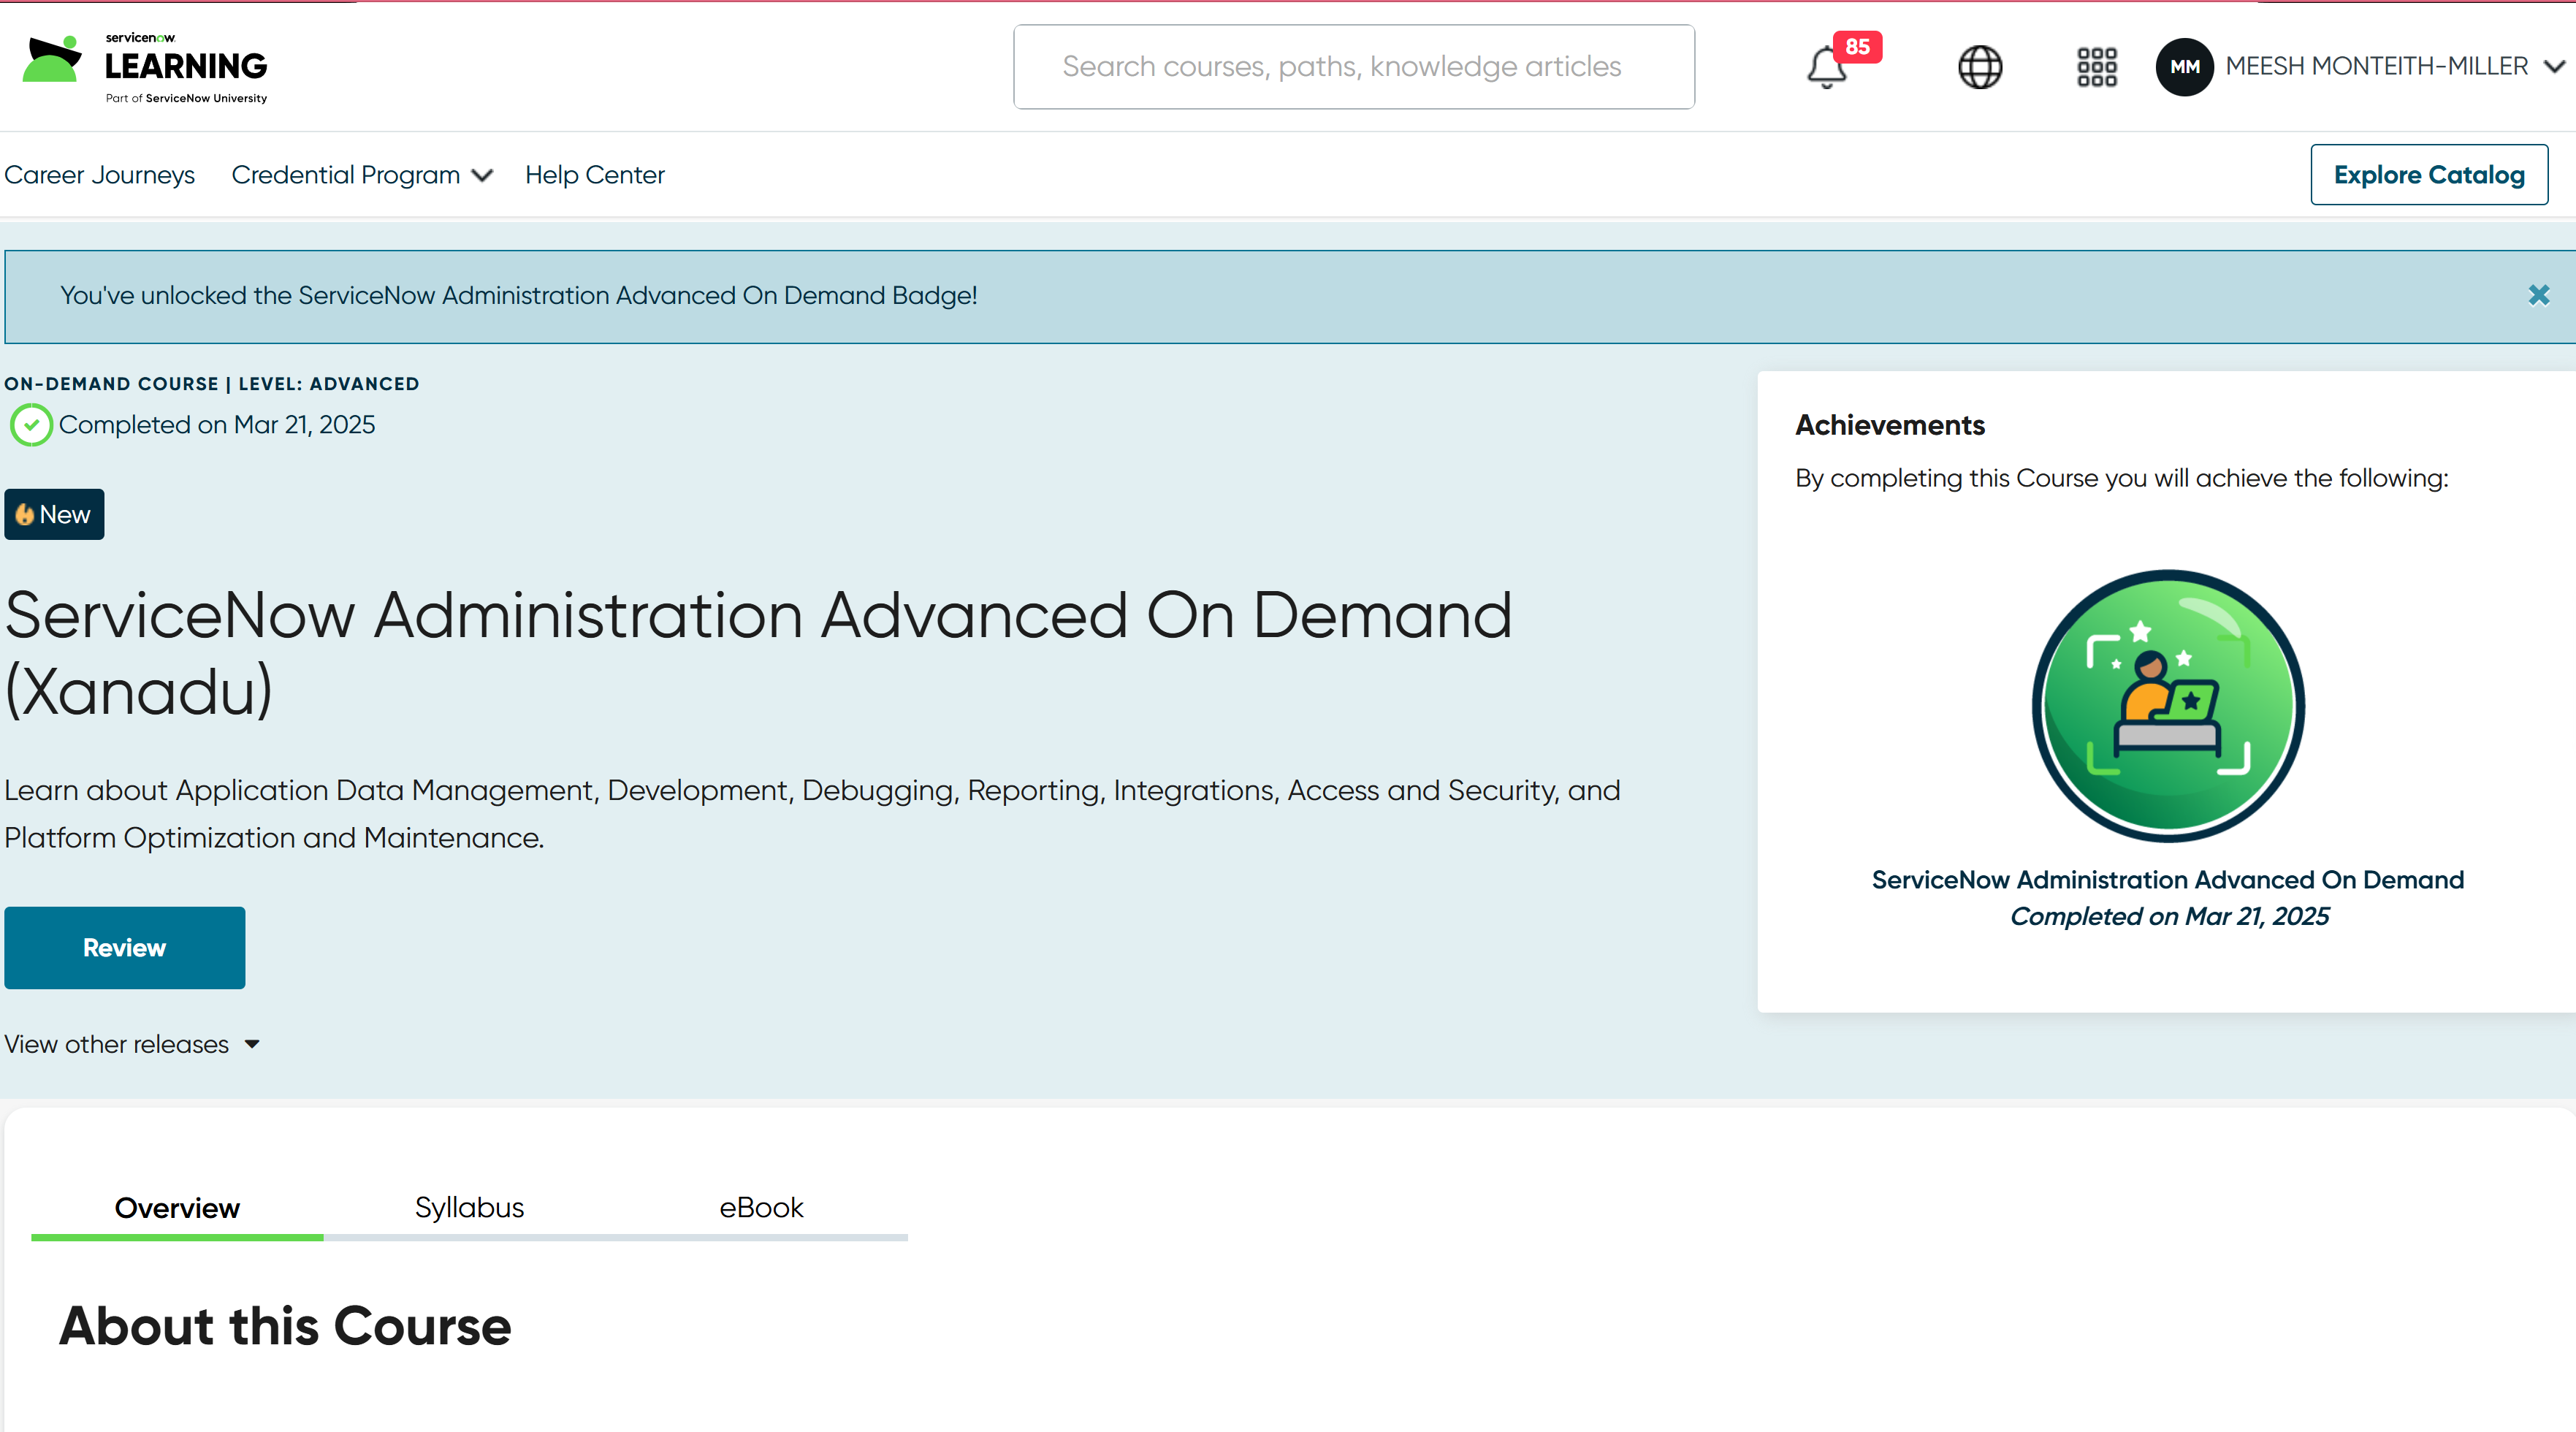Click the Explore Catalog button
The width and height of the screenshot is (2576, 1432).
[x=2428, y=175]
